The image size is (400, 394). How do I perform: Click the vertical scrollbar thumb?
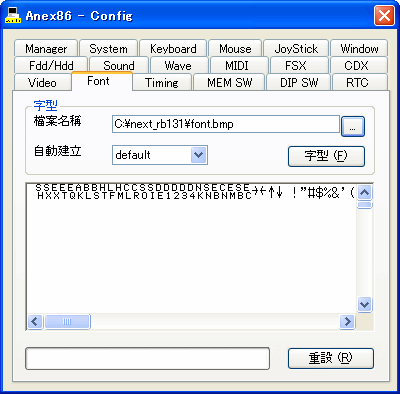[364, 205]
